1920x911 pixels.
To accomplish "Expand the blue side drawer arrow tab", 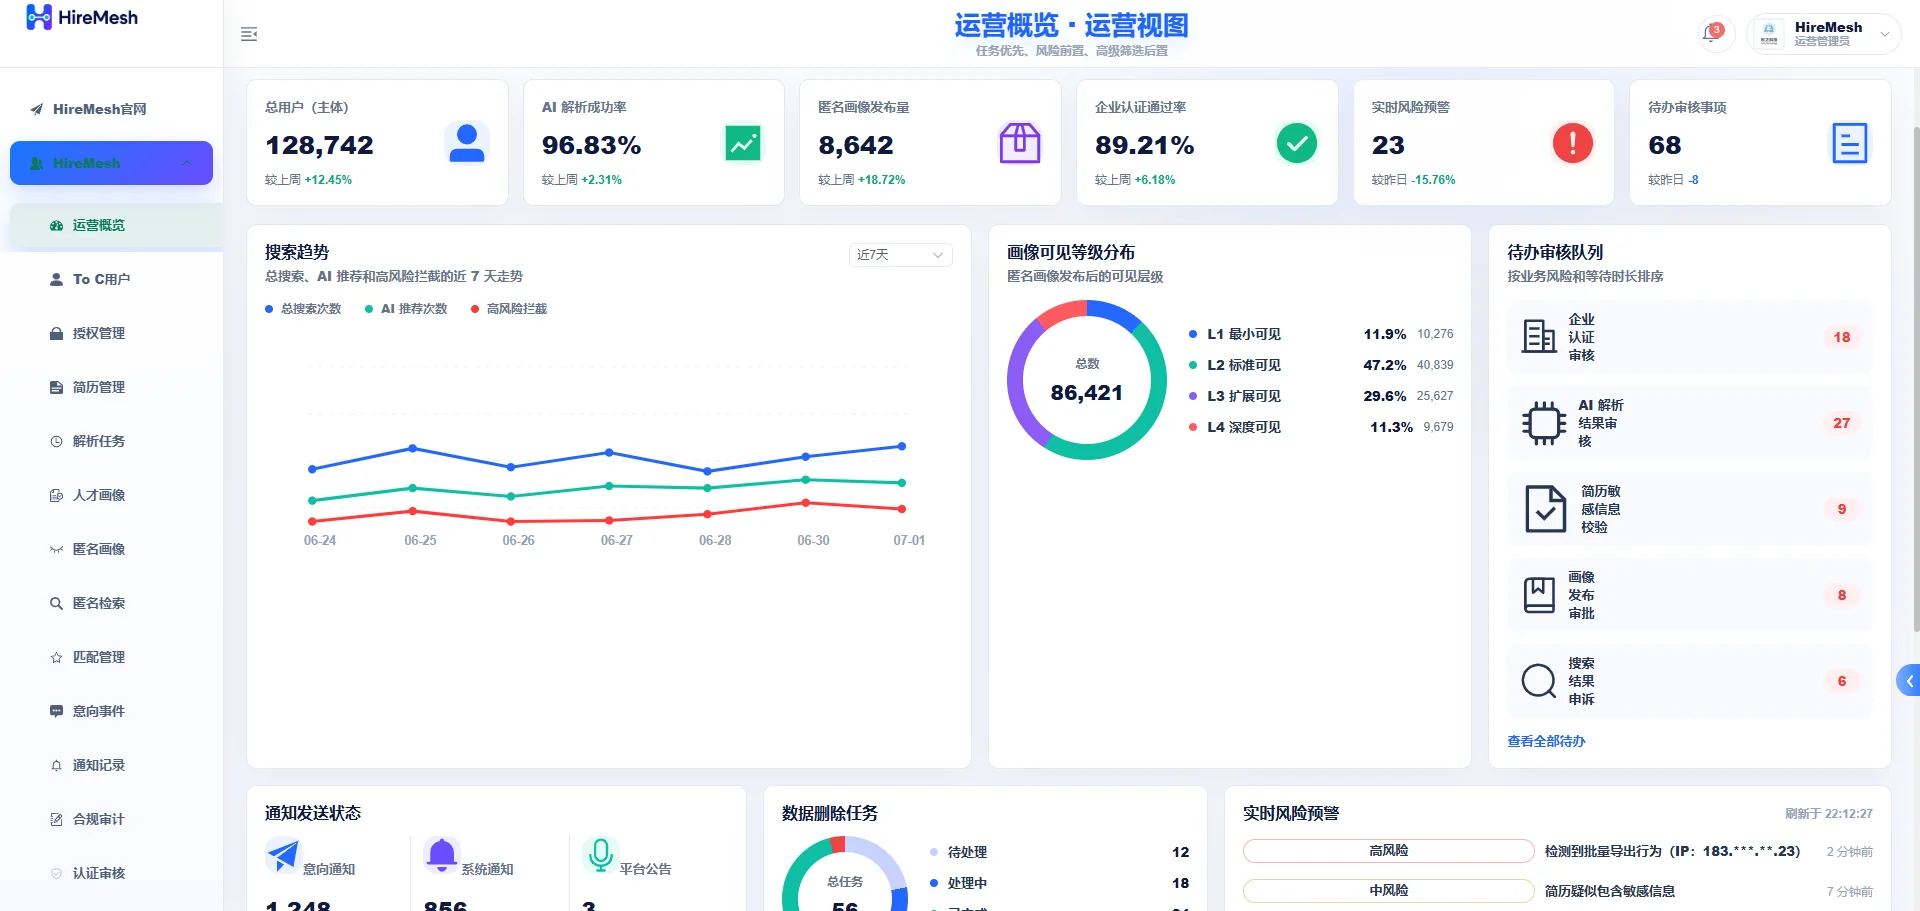I will coord(1908,680).
